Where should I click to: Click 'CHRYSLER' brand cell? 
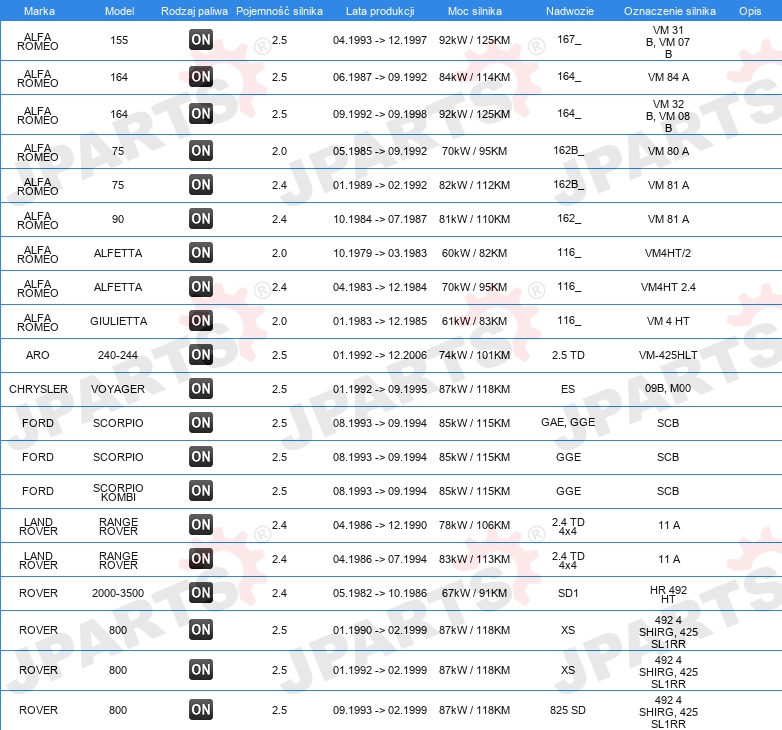point(38,389)
